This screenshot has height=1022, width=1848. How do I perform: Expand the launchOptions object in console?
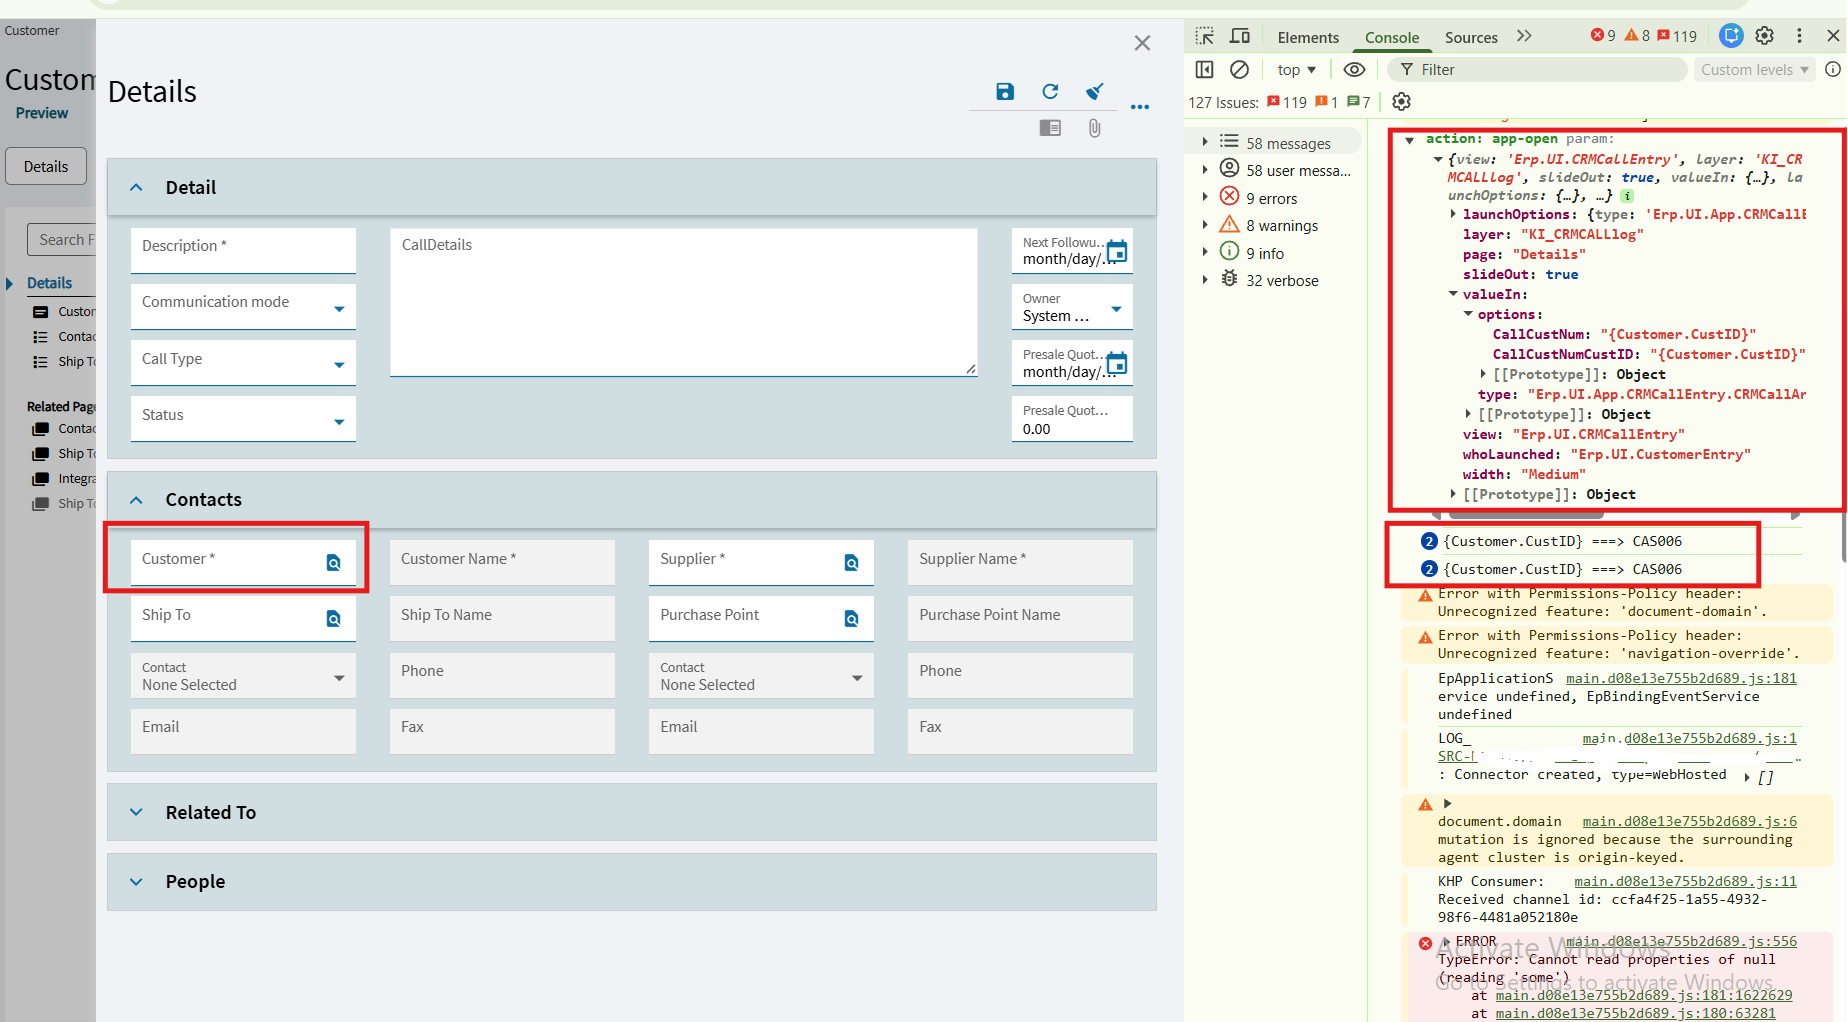pos(1454,214)
